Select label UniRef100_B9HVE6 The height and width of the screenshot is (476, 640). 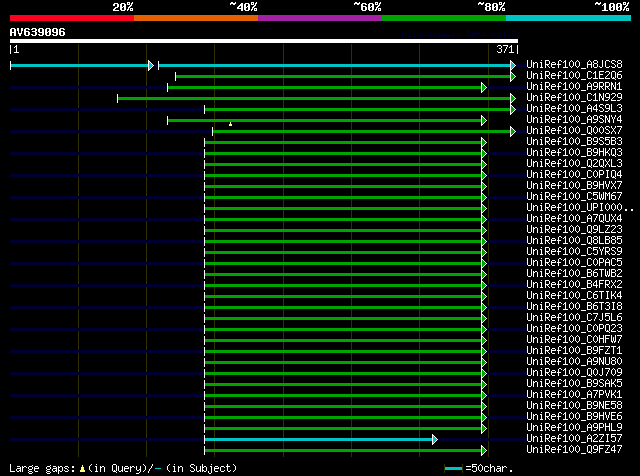coord(574,417)
